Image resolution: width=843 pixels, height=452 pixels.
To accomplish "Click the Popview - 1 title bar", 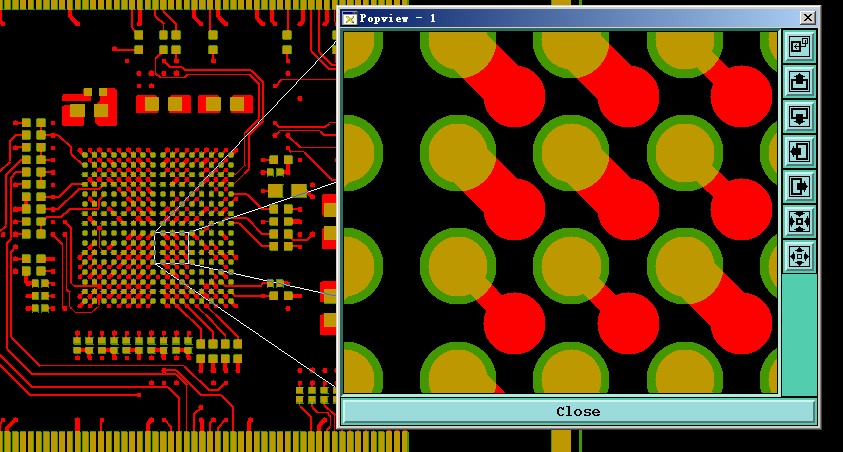I will point(578,18).
